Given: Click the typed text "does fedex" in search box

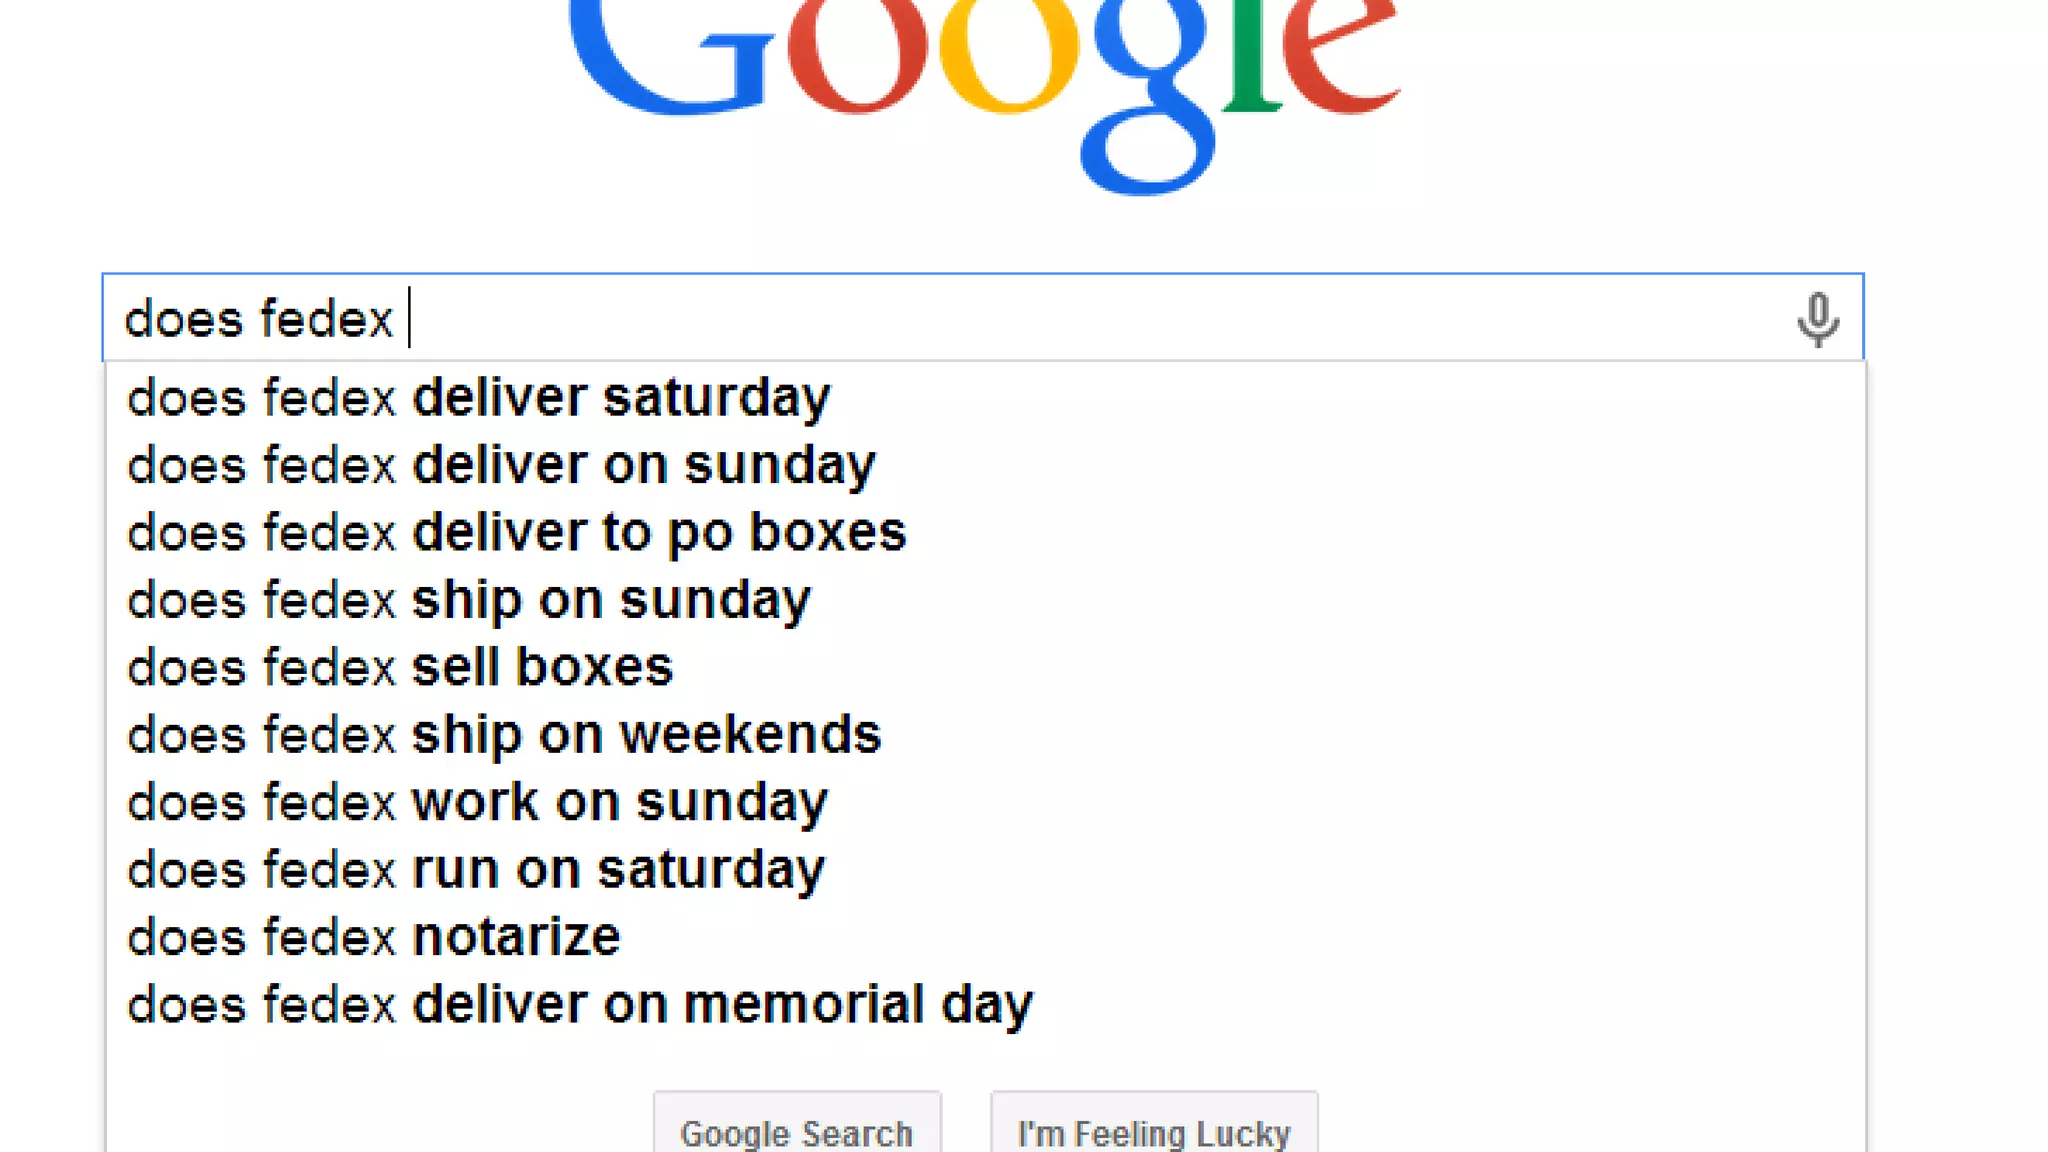Looking at the screenshot, I should (x=258, y=320).
